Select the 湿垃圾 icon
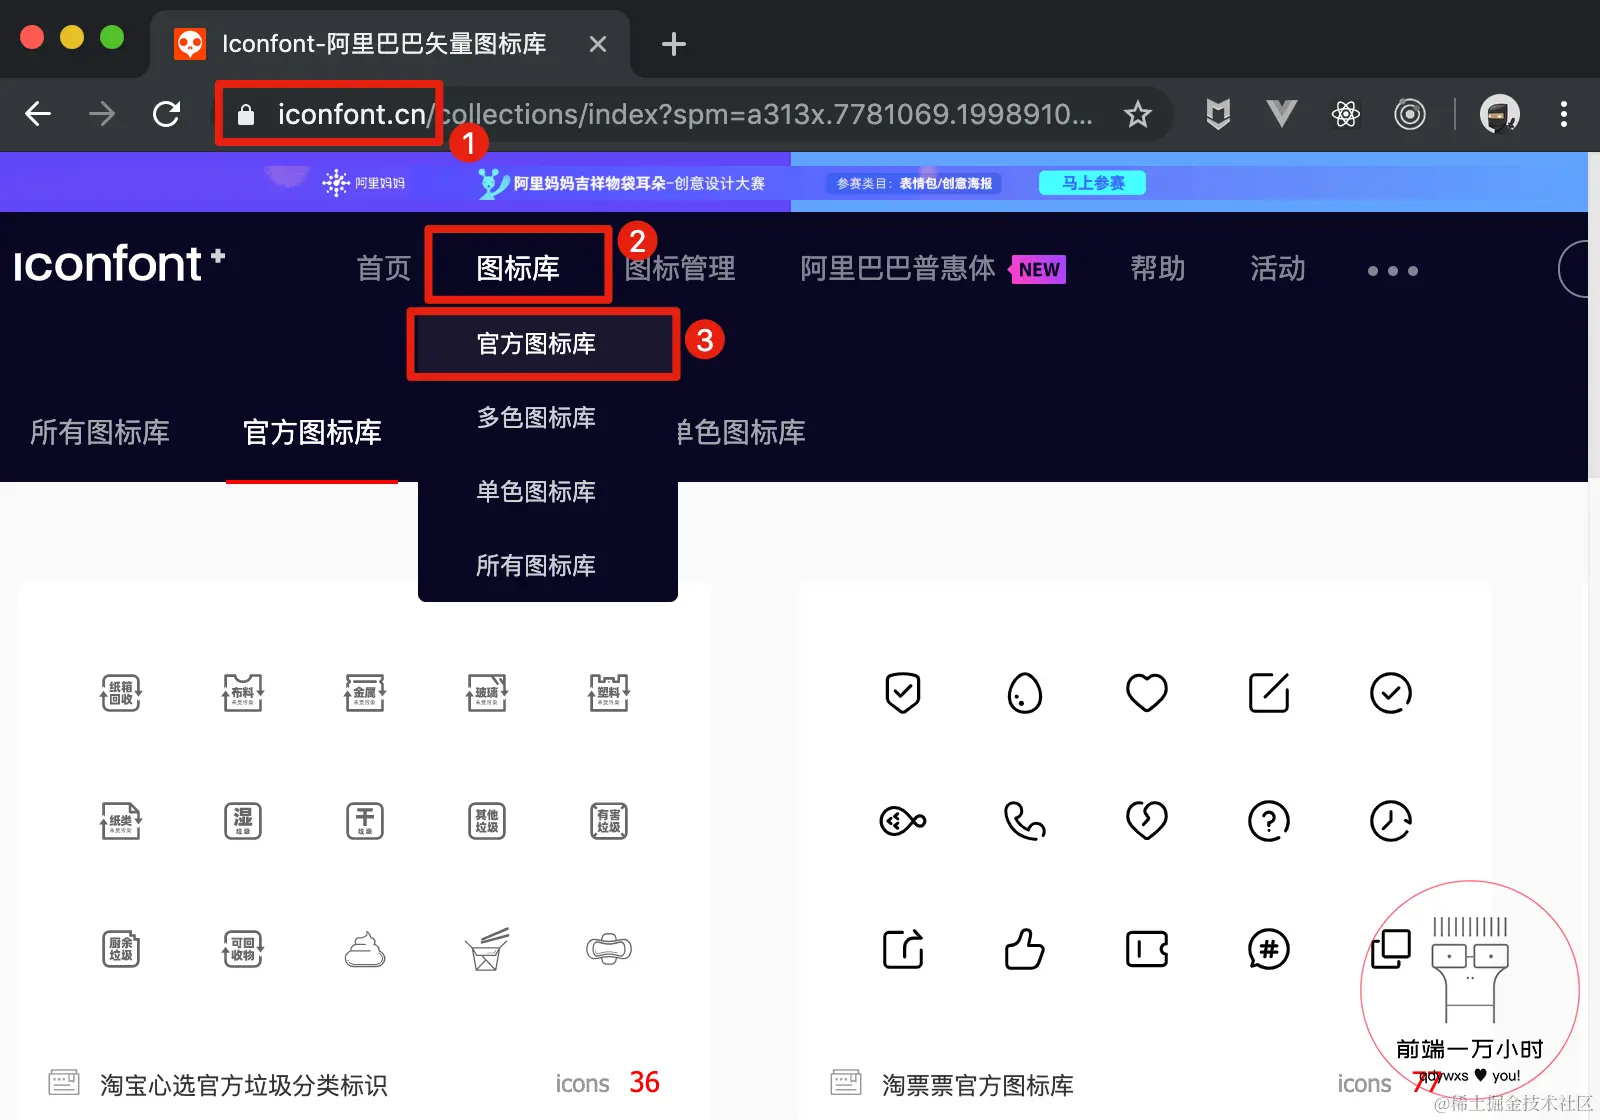The height and width of the screenshot is (1120, 1600). tap(243, 821)
